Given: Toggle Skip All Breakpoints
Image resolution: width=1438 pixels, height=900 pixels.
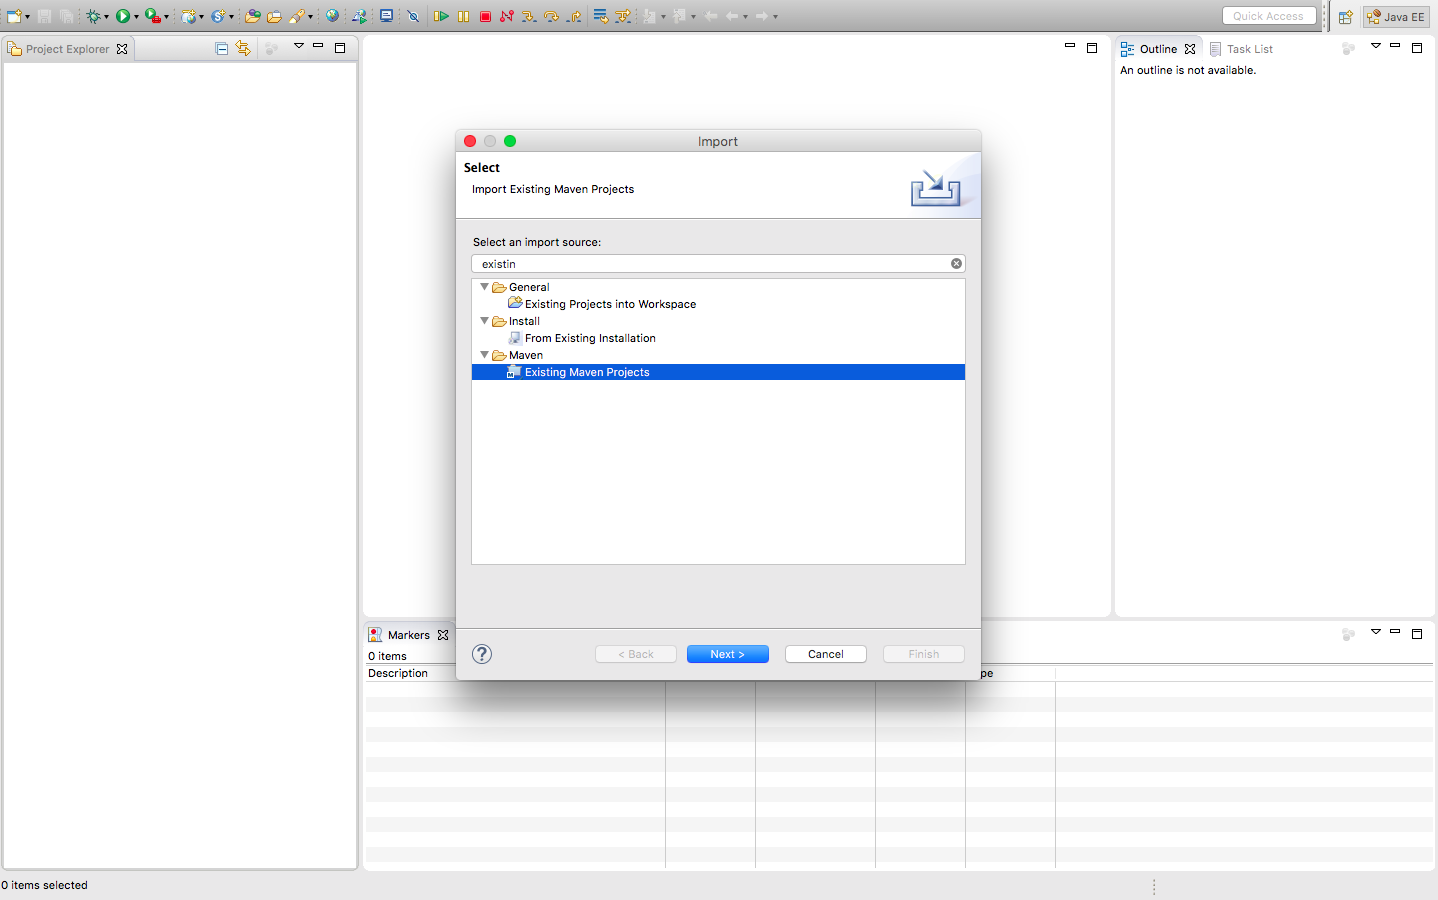Looking at the screenshot, I should coord(413,16).
